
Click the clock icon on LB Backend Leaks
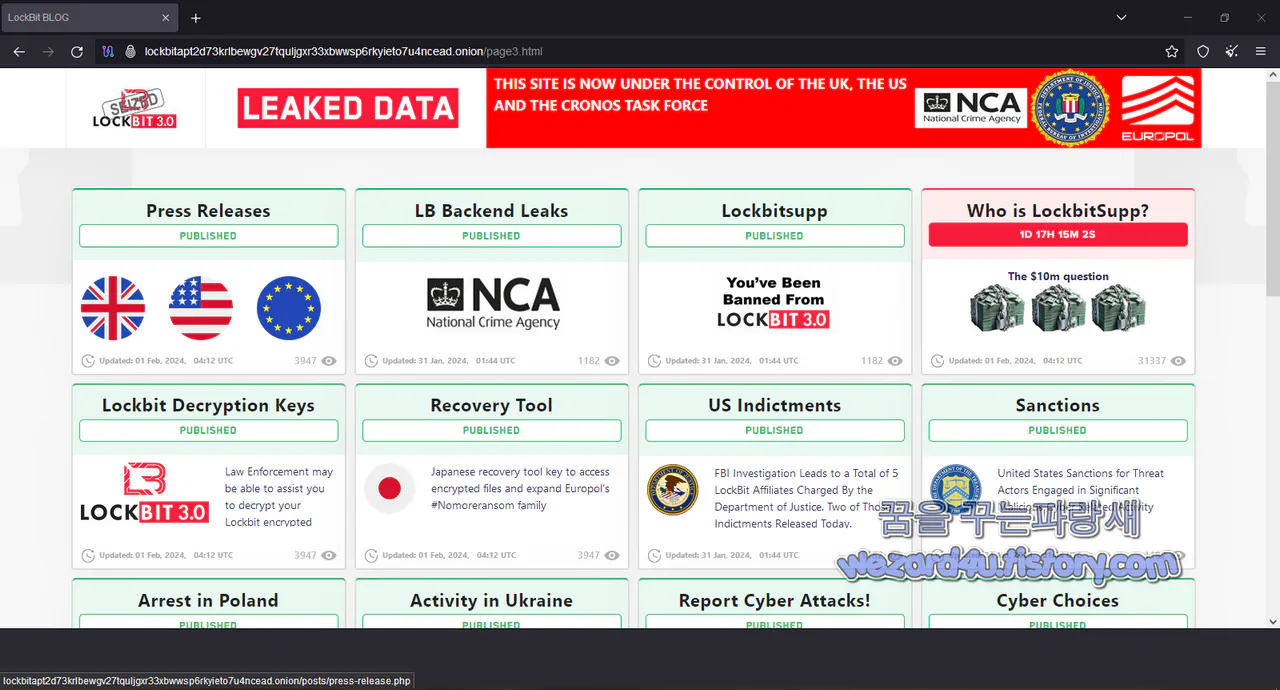371,361
